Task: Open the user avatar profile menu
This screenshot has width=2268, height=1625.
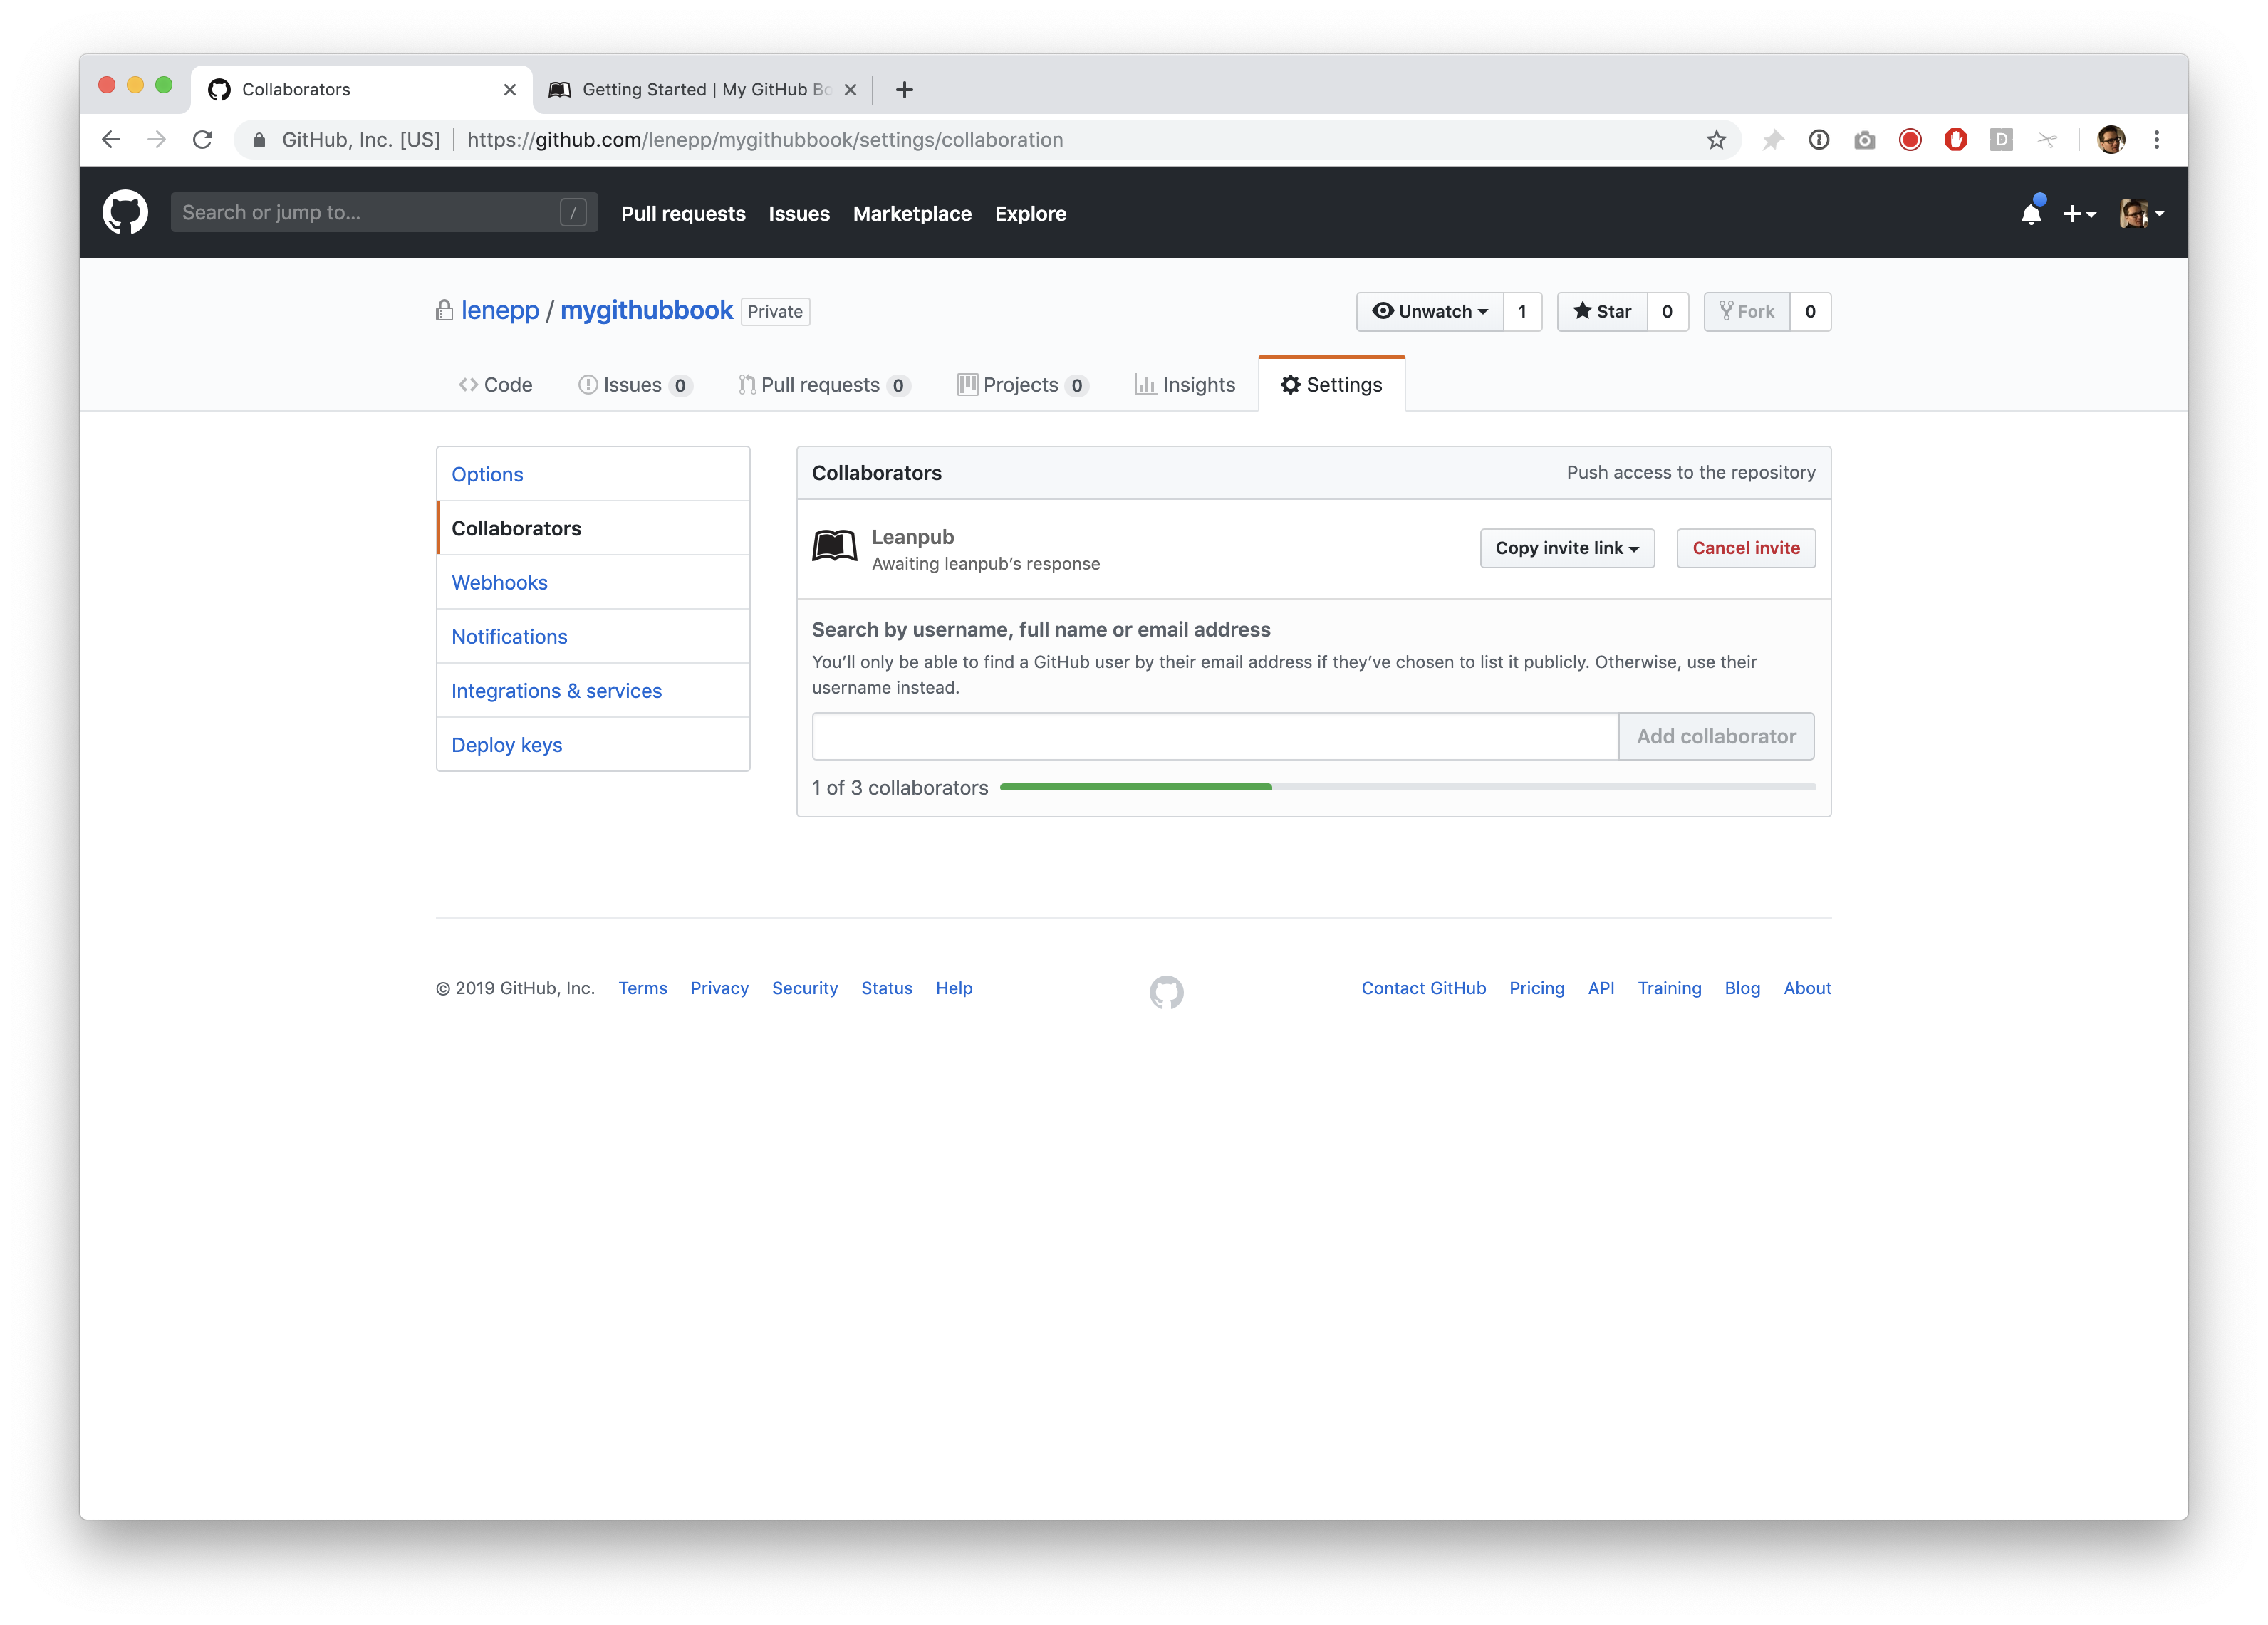Action: tap(2141, 214)
